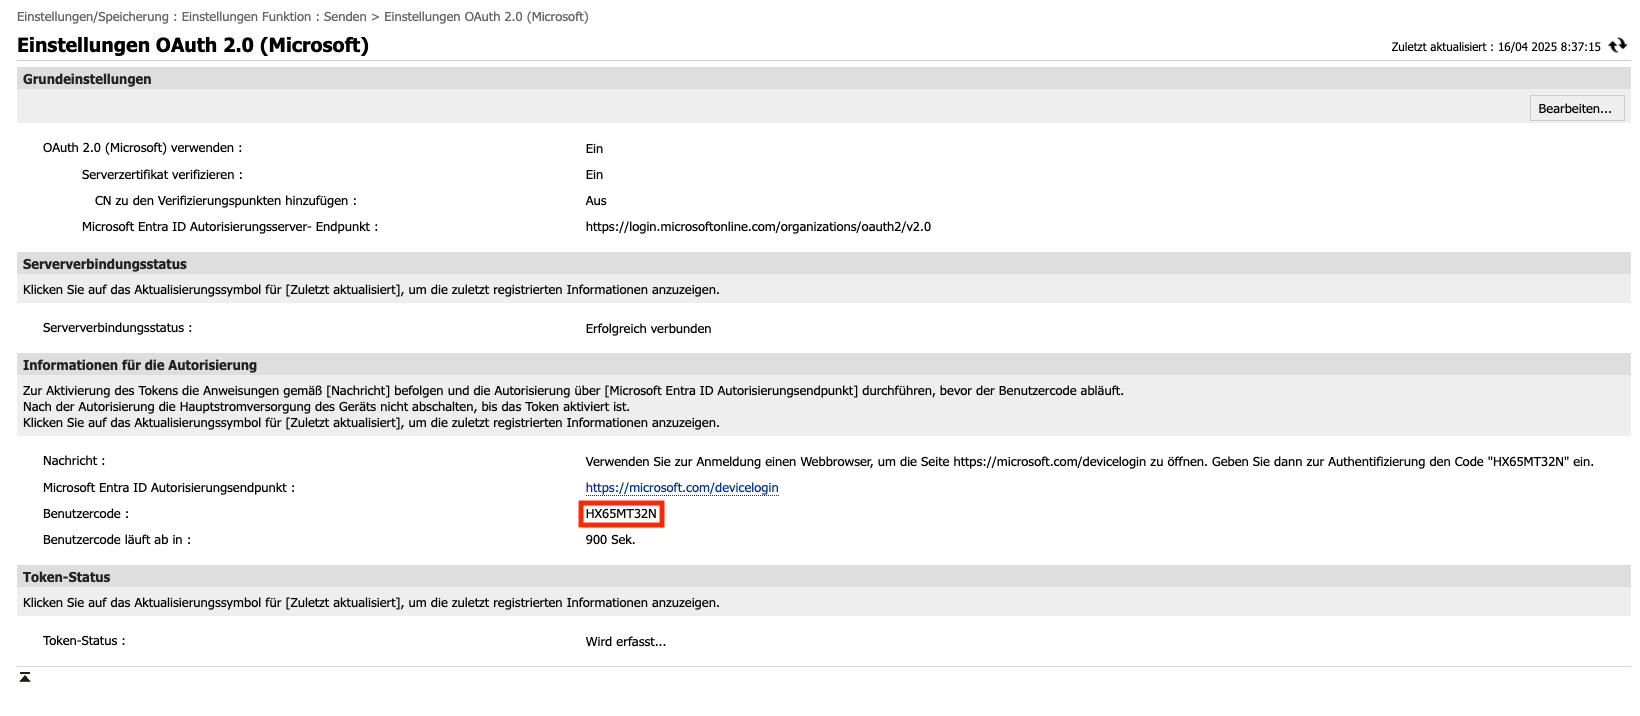Click the back-to-top arrow icon

click(25, 677)
